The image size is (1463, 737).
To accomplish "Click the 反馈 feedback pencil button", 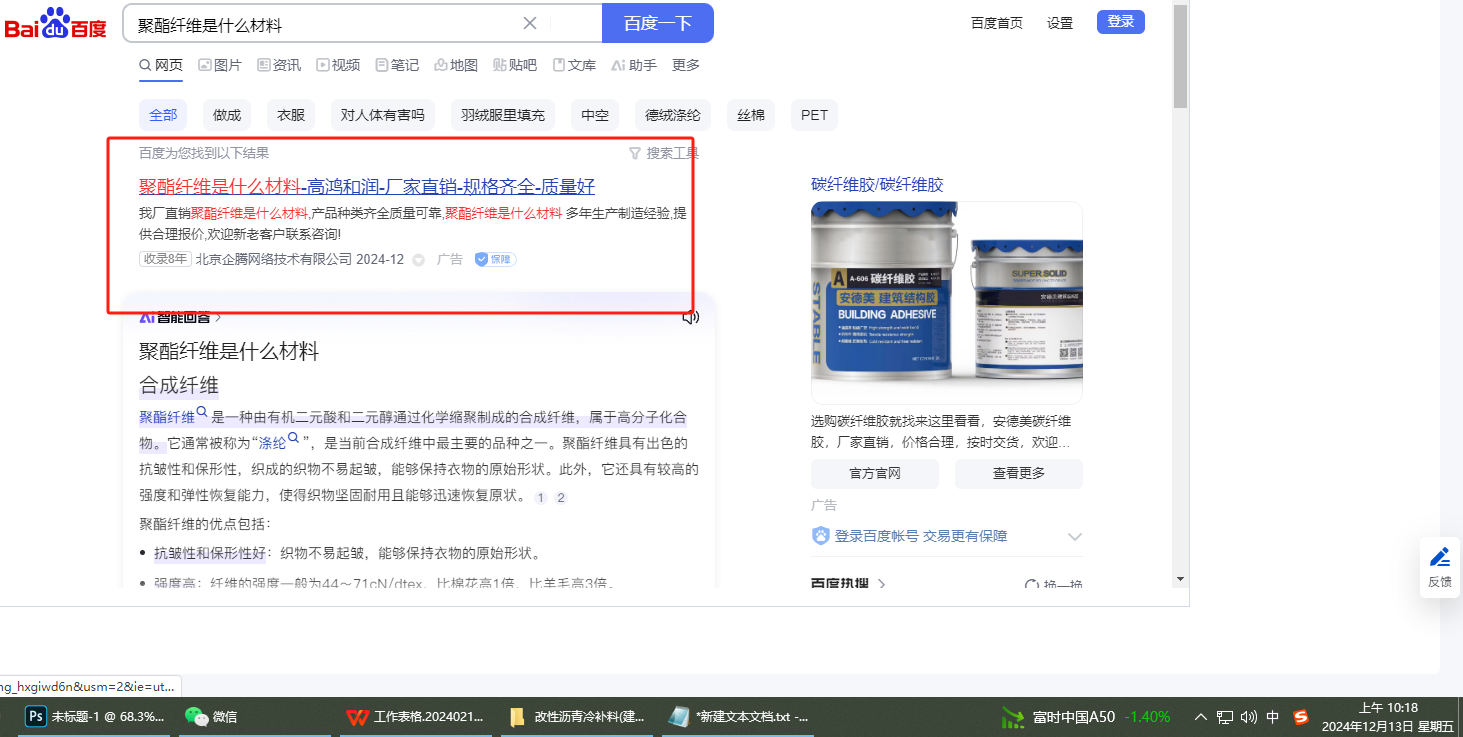I will point(1440,567).
